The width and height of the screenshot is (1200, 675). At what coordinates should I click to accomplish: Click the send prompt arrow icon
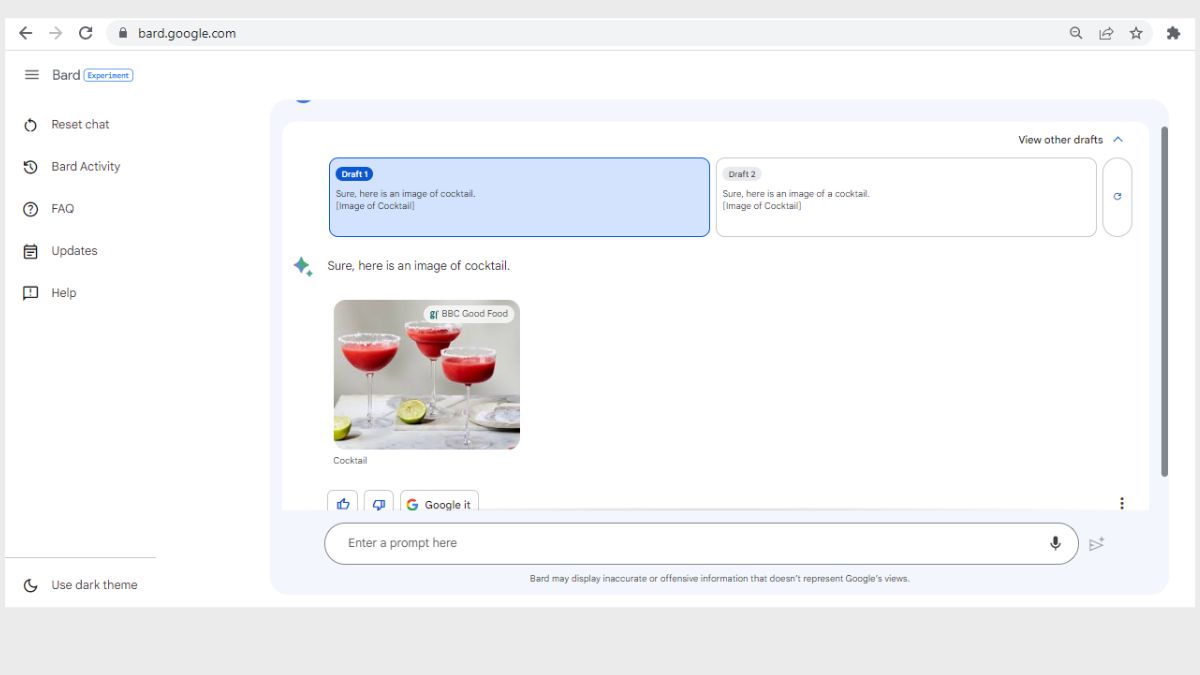[1097, 543]
